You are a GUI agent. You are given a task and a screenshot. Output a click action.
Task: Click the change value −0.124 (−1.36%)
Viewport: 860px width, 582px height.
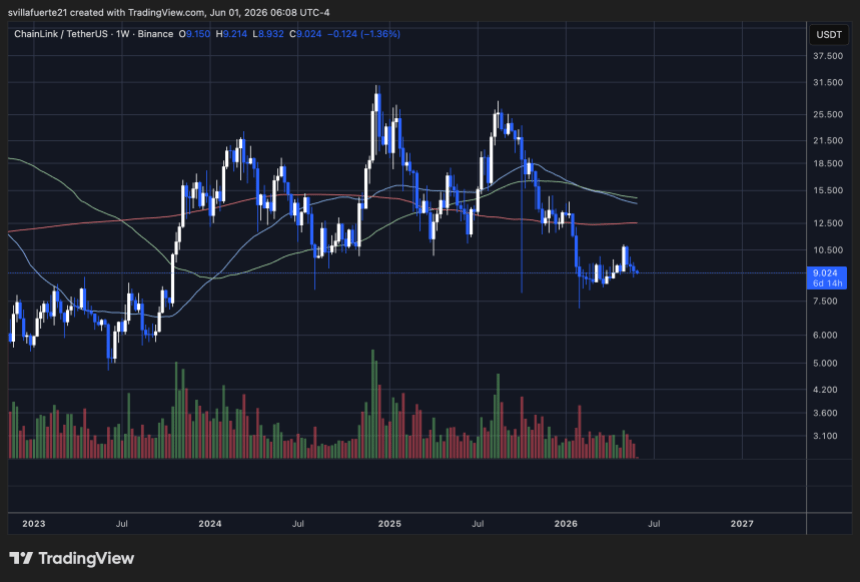(364, 34)
